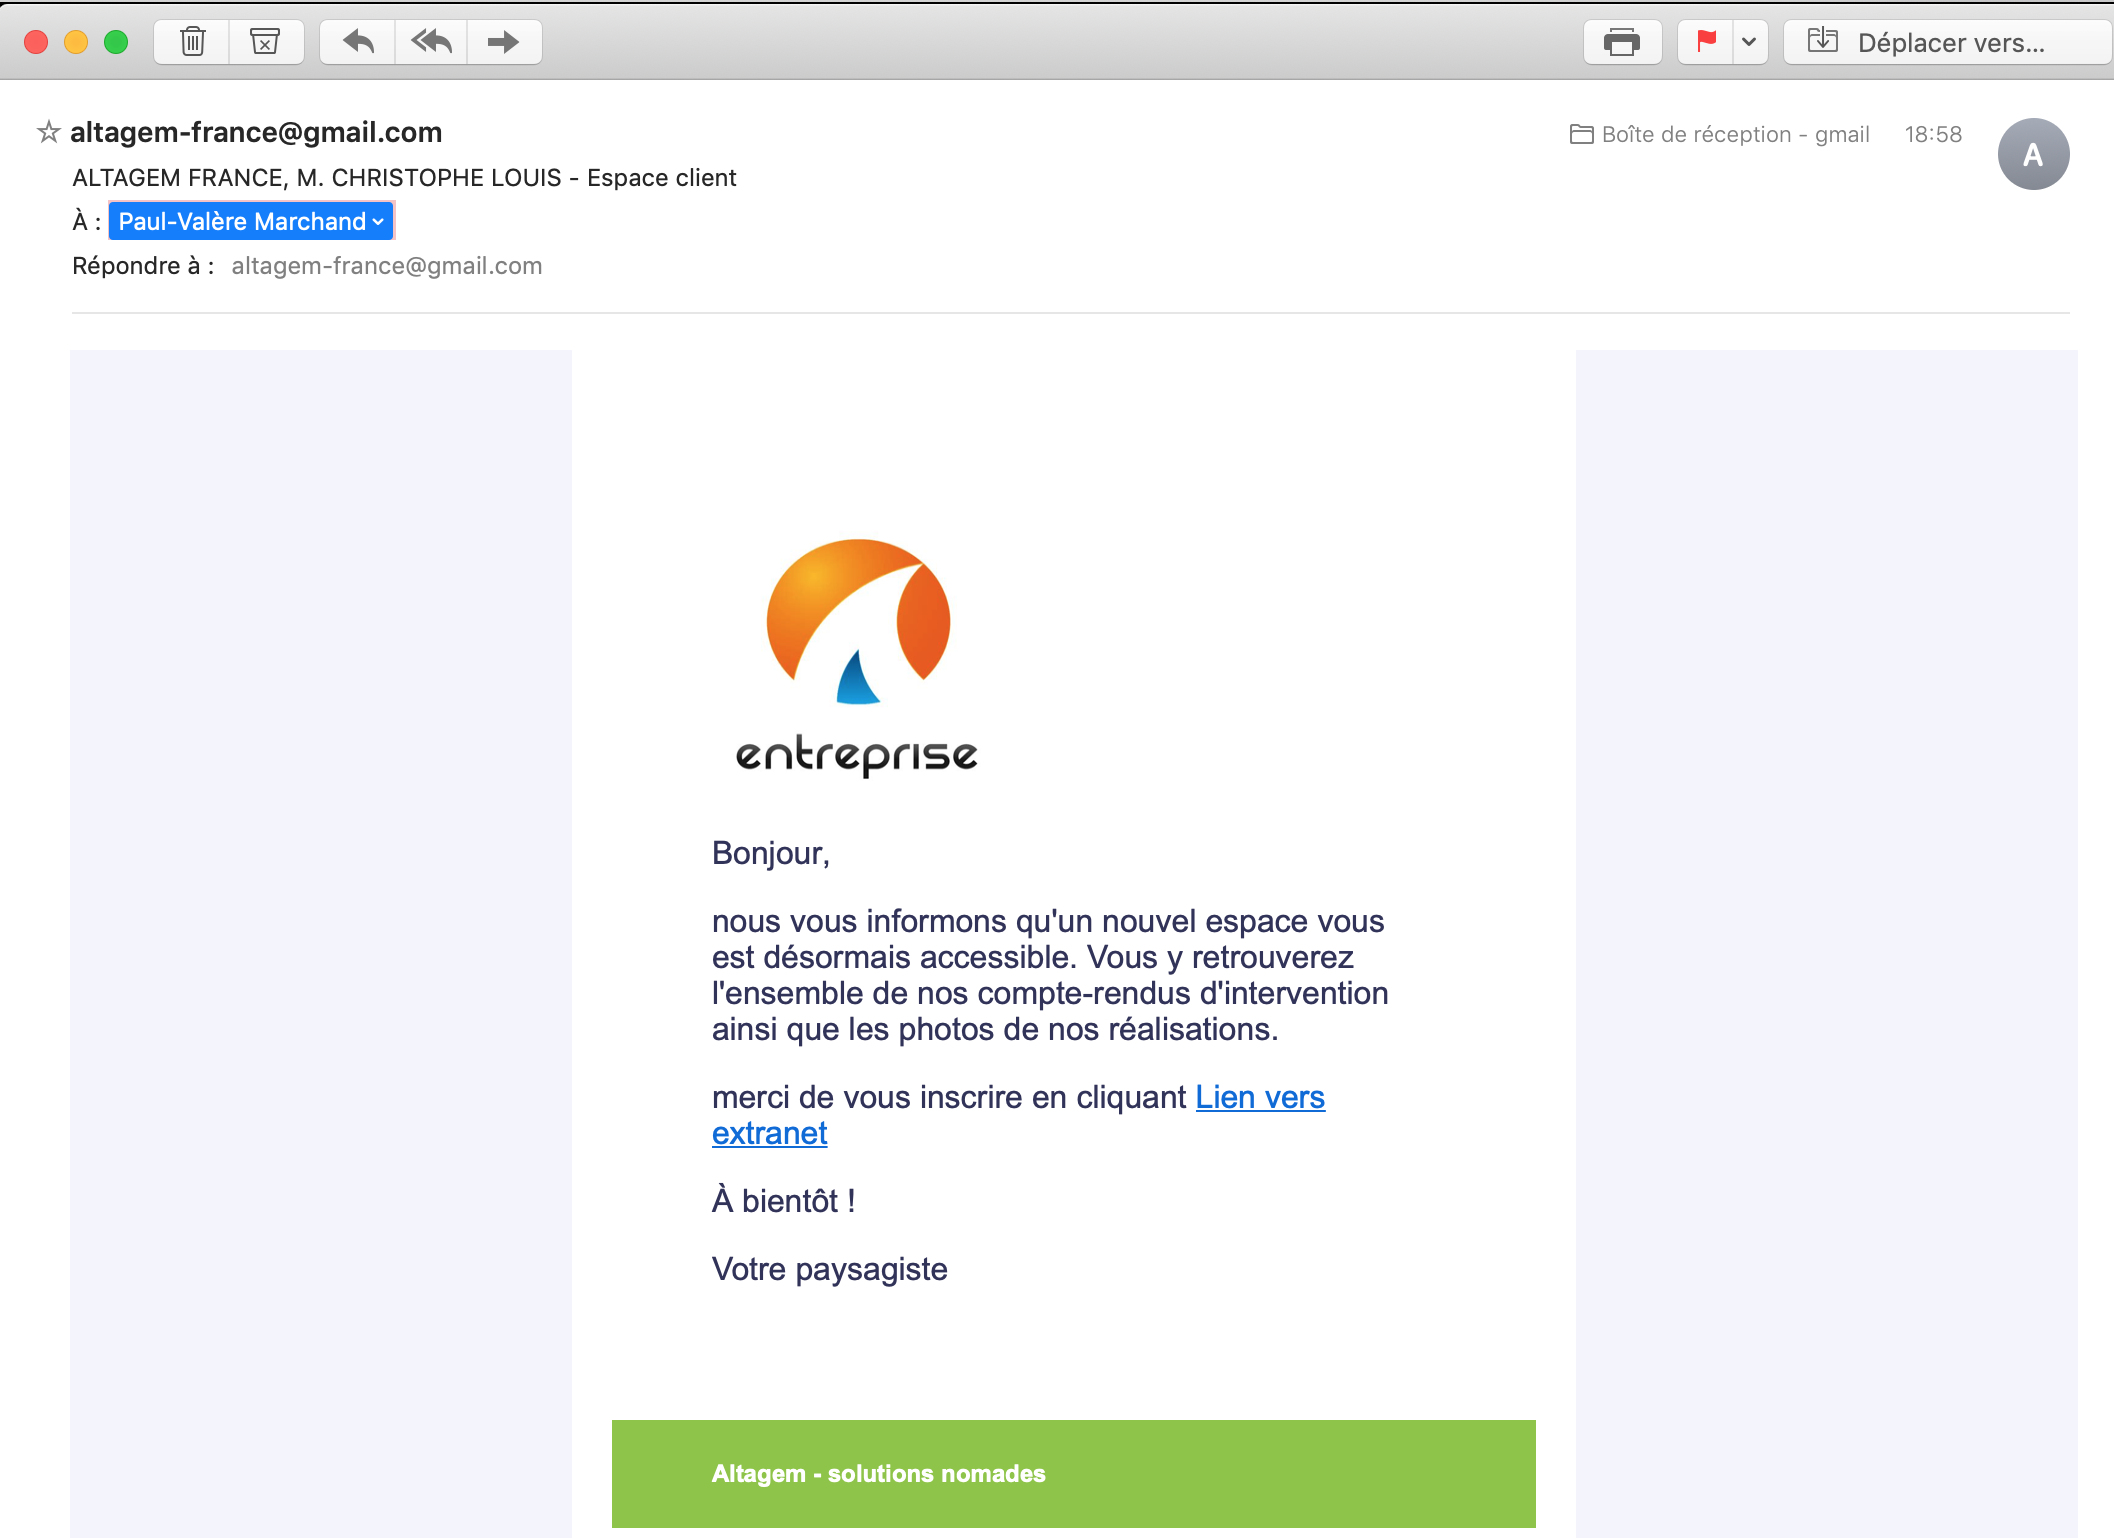Open the Déplacer vers… menu
The width and height of the screenshot is (2114, 1538).
[1947, 42]
